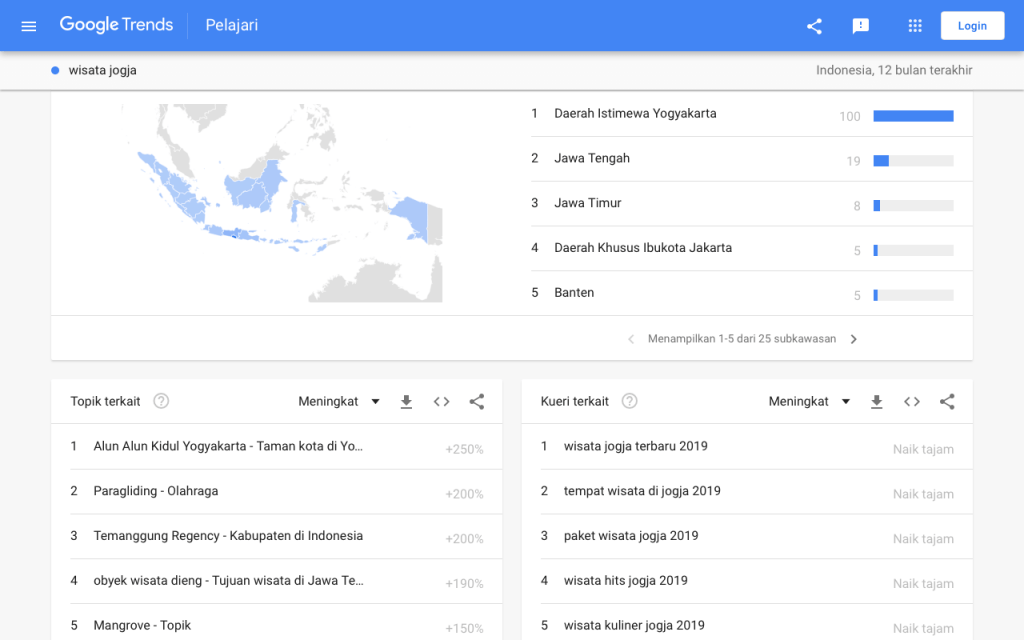
Task: Download the Kueri terkait data
Action: click(x=876, y=402)
